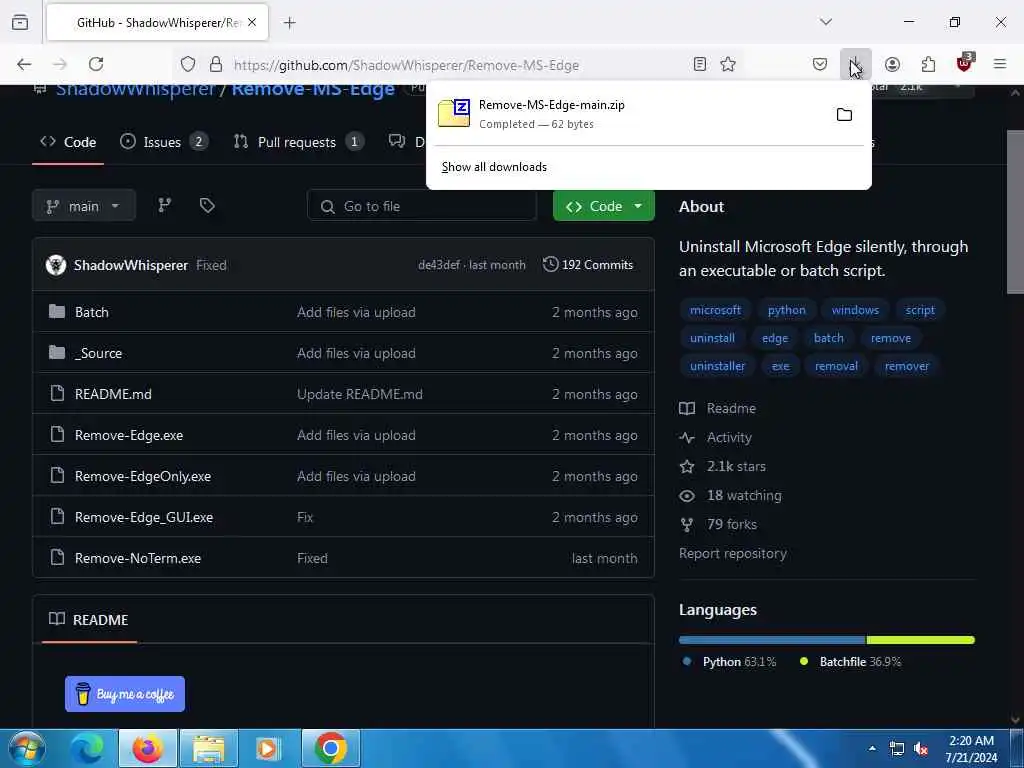Image resolution: width=1024 pixels, height=768 pixels.
Task: Open the list all tabs chevron
Action: [x=826, y=22]
